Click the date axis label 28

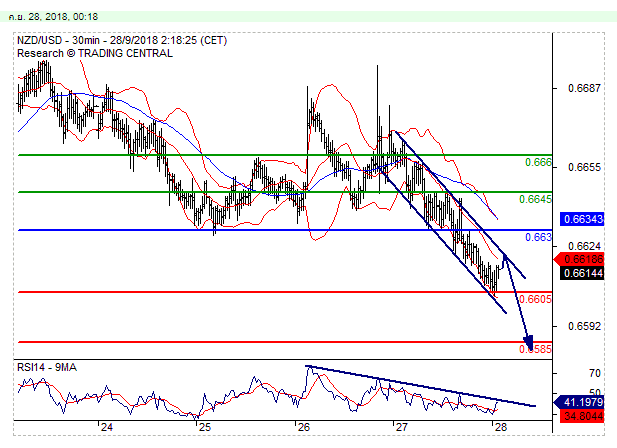(x=501, y=427)
